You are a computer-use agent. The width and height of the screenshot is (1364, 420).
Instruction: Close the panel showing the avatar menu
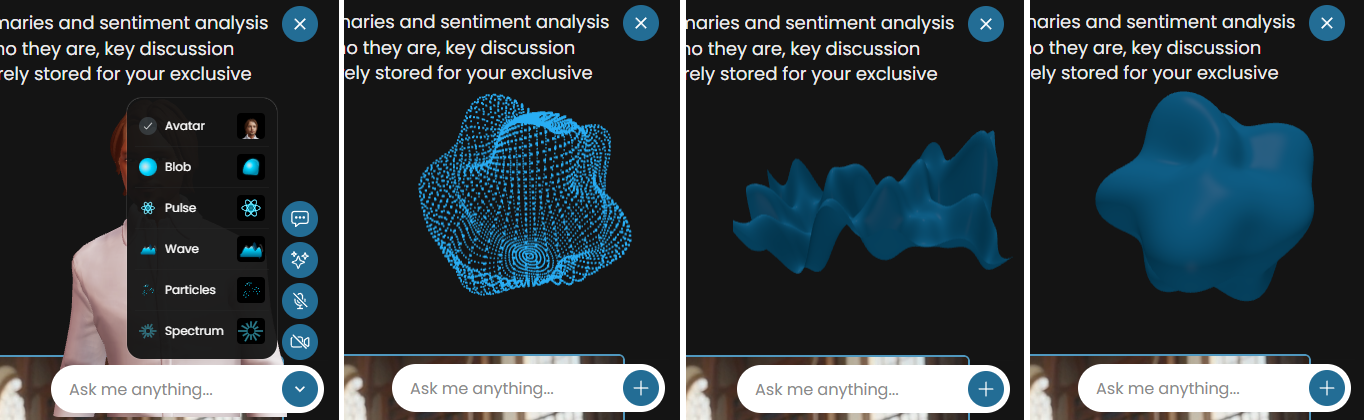(300, 23)
